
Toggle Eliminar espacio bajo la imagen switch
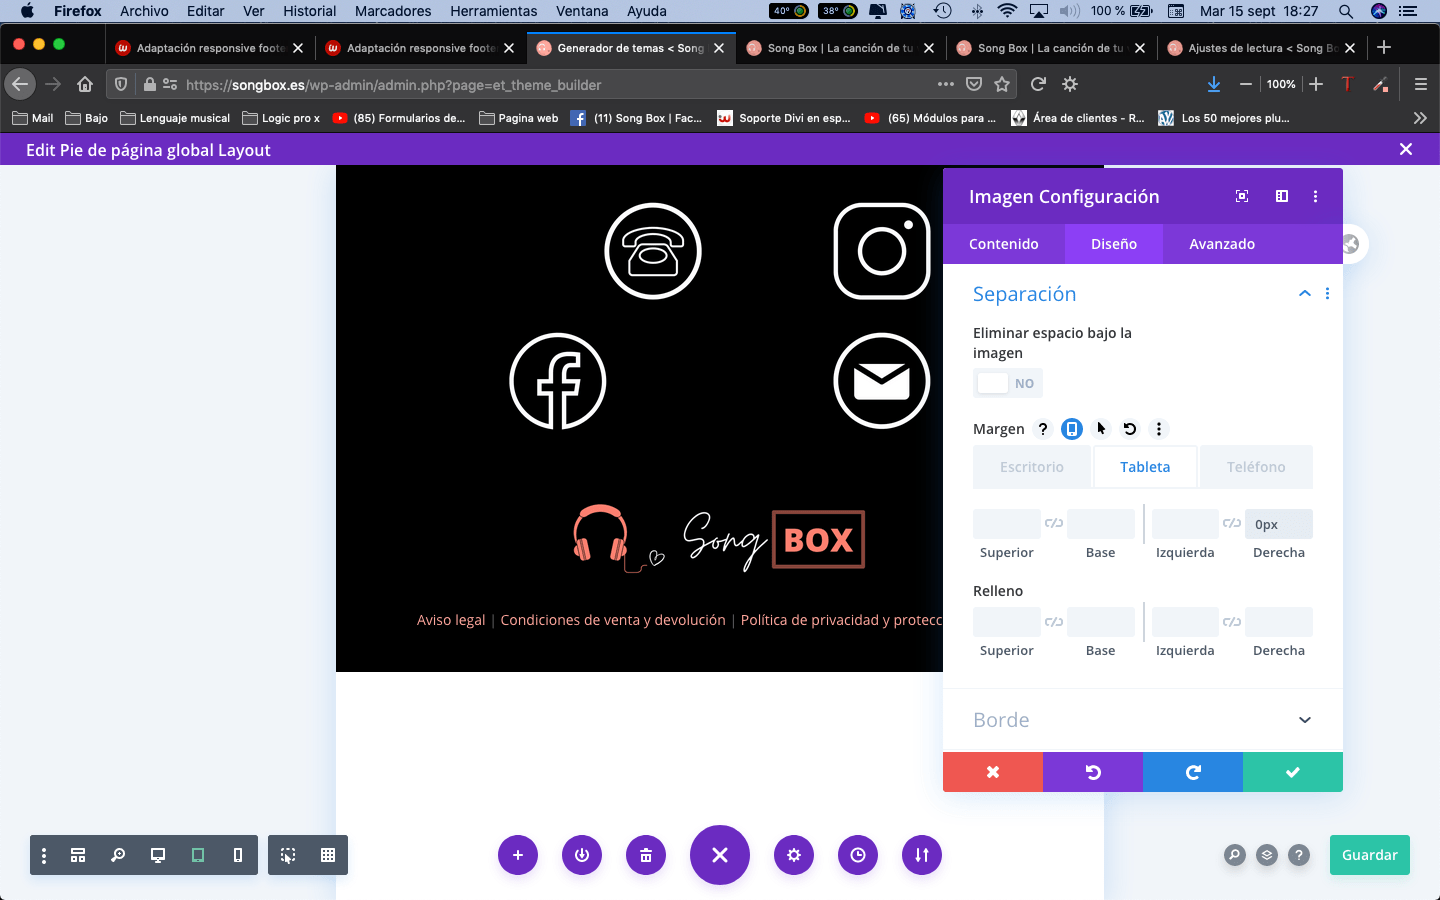click(1008, 383)
